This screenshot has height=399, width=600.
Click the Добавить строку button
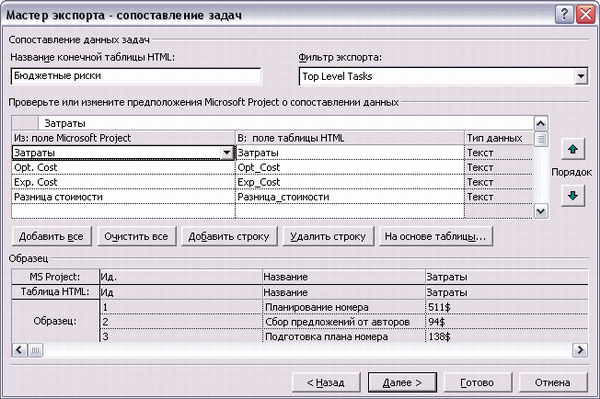pos(229,236)
